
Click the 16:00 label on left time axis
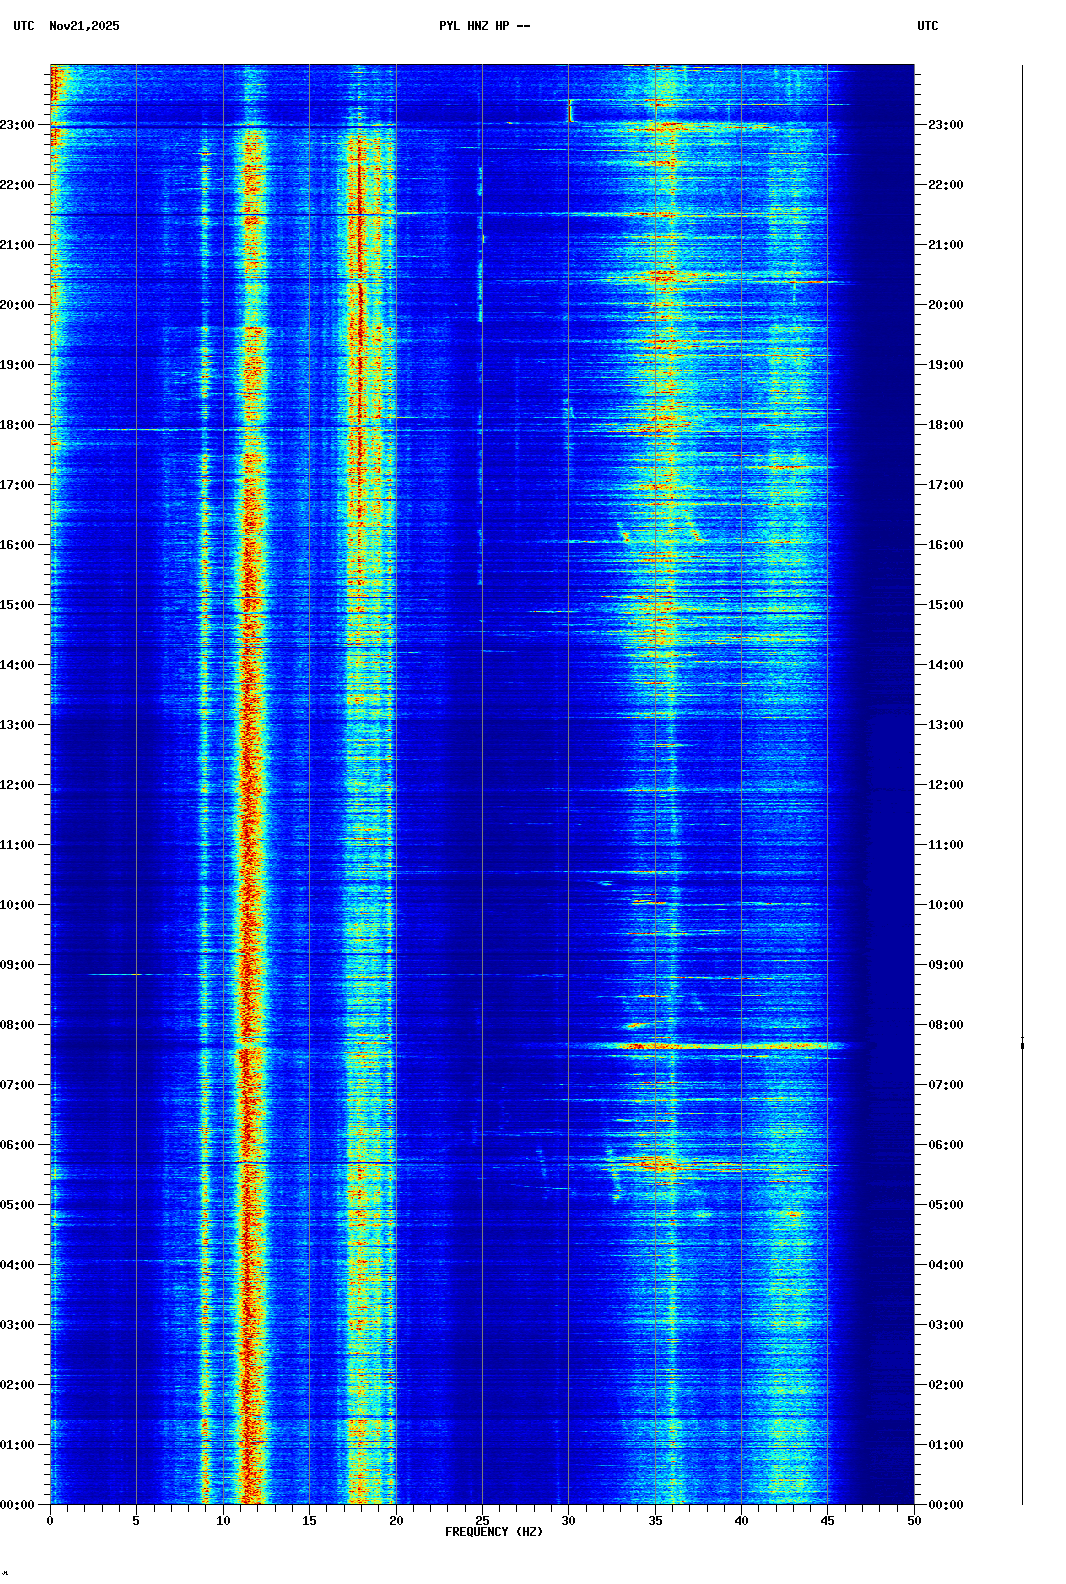(x=18, y=545)
